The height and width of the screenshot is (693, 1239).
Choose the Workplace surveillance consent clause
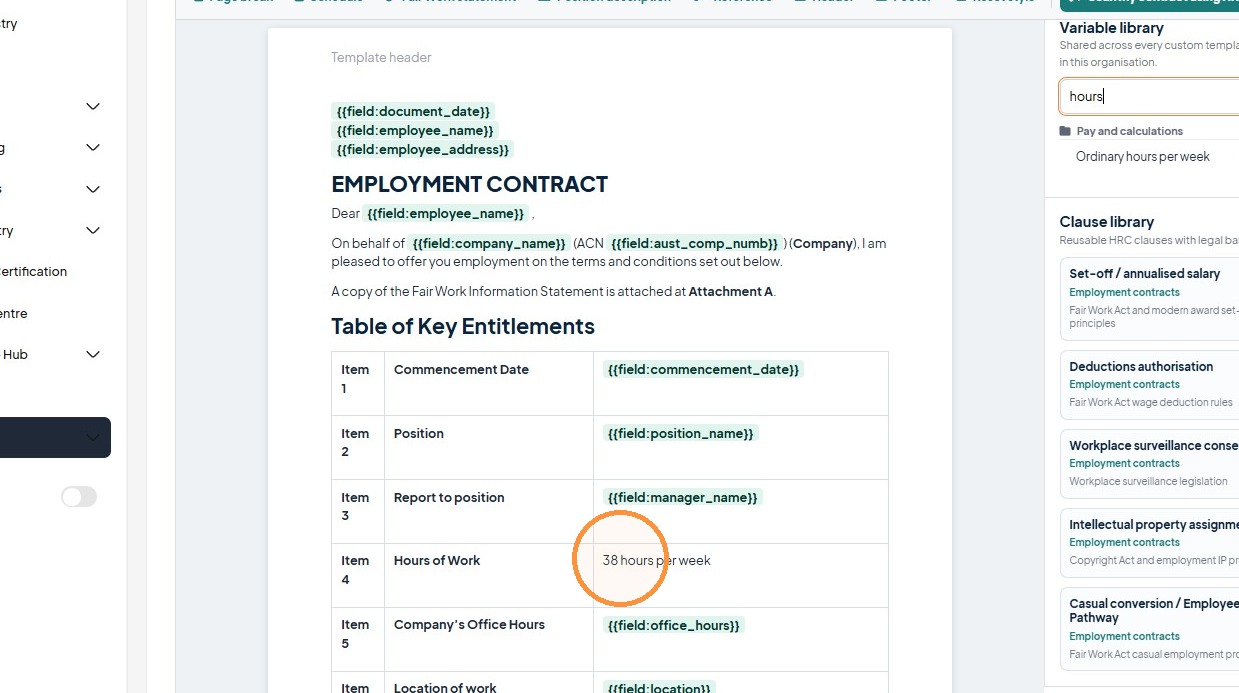[1150, 464]
